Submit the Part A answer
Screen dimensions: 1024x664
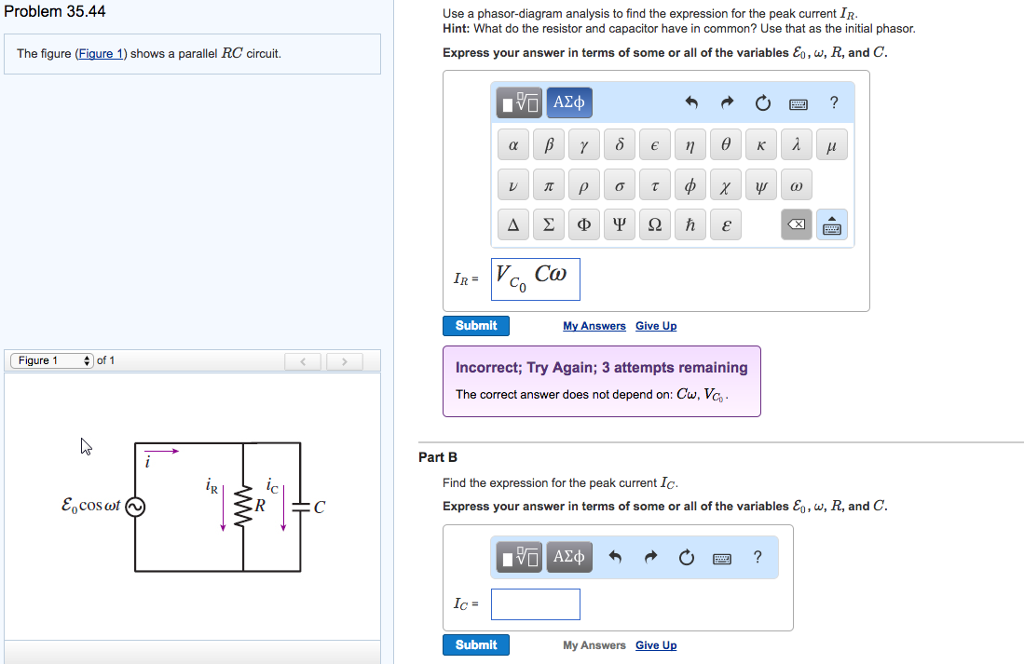475,325
